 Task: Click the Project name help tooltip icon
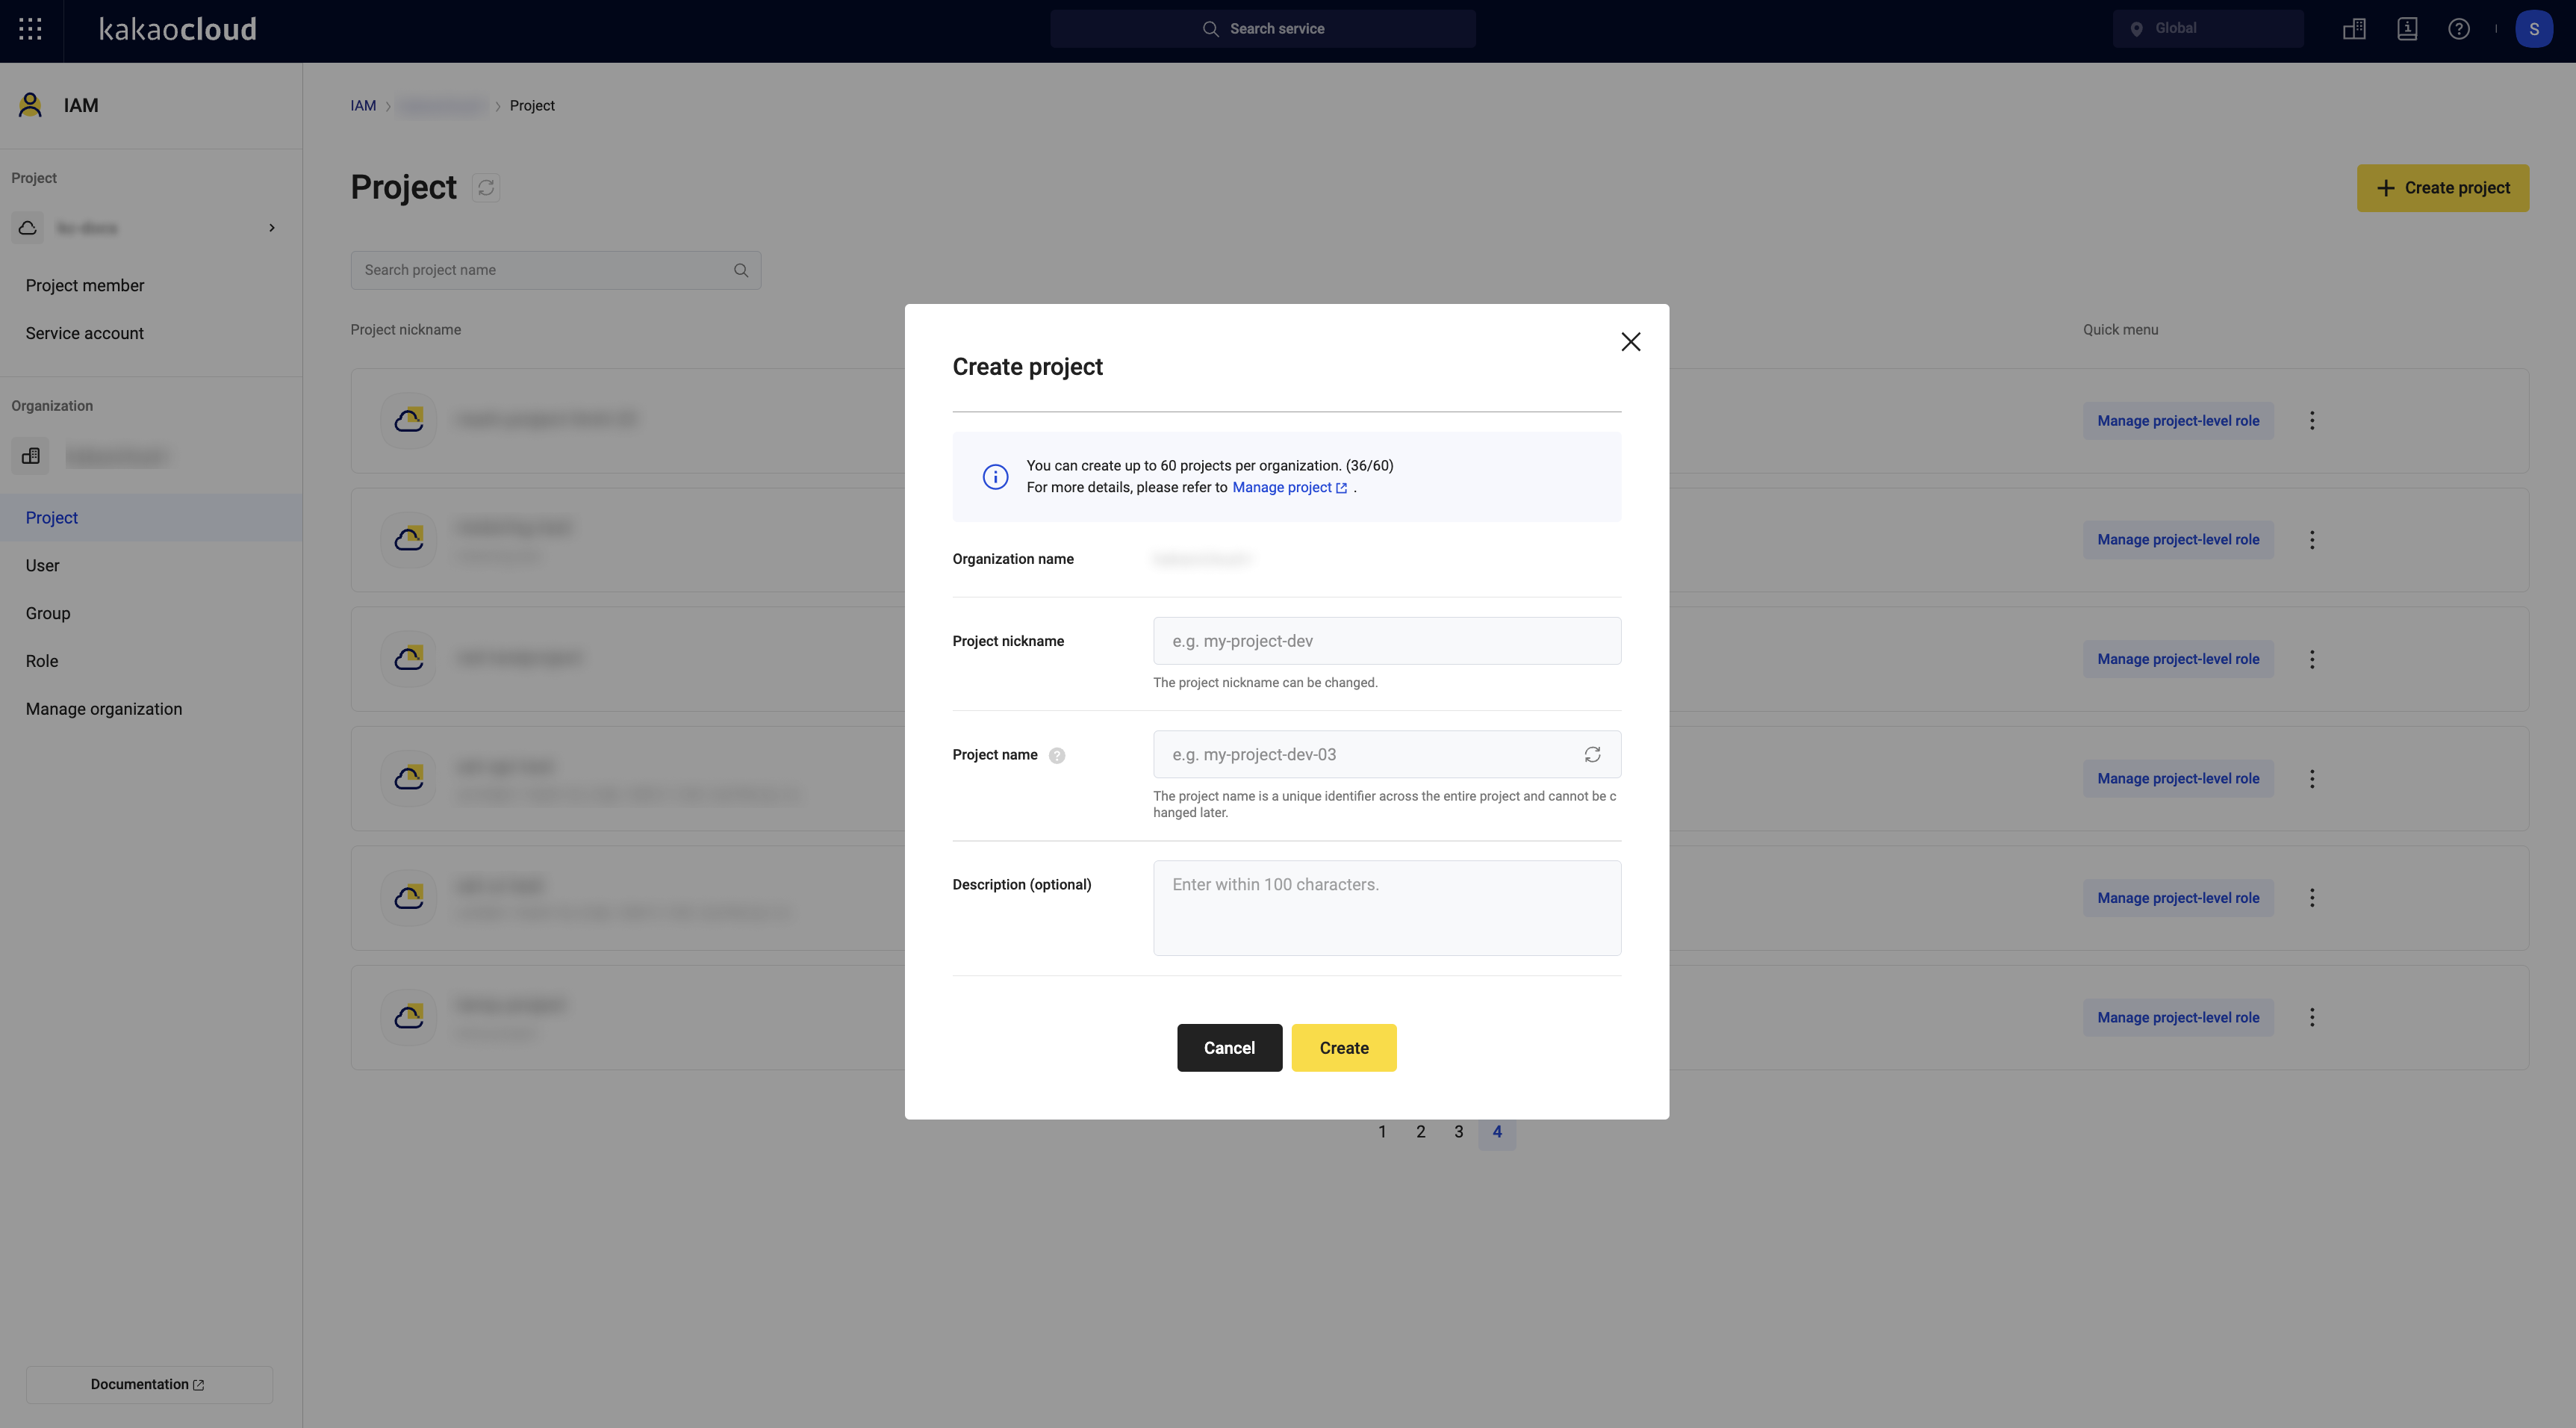coord(1057,755)
